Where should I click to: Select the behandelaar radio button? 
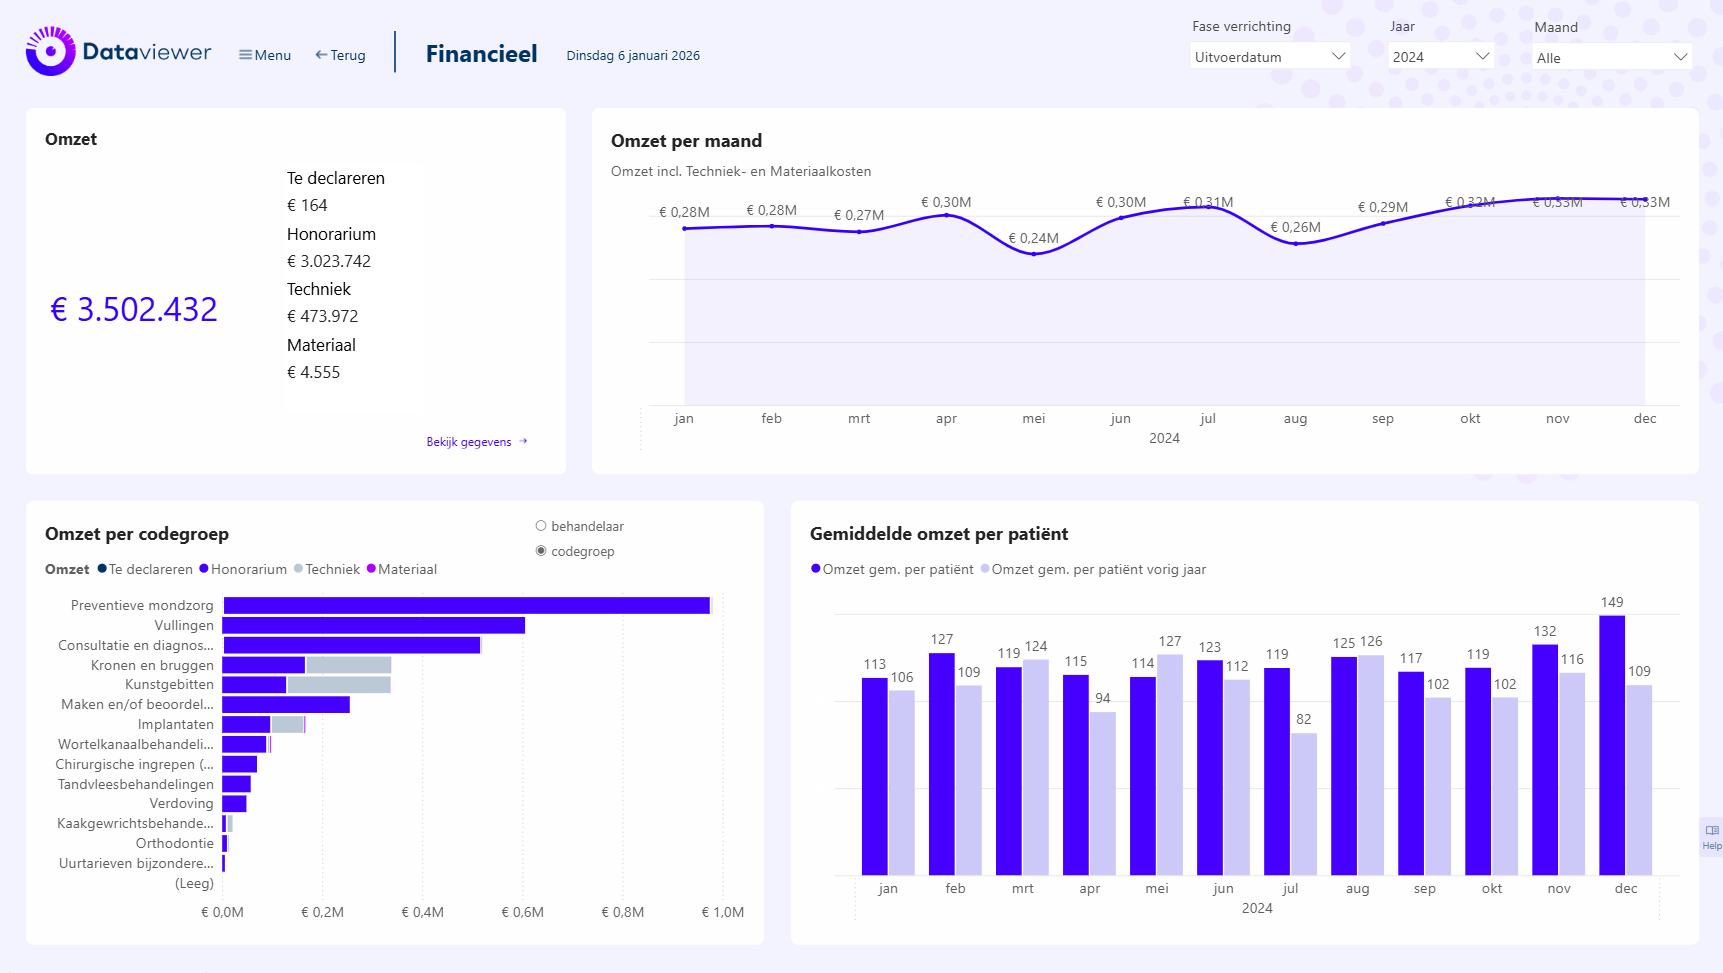[541, 526]
